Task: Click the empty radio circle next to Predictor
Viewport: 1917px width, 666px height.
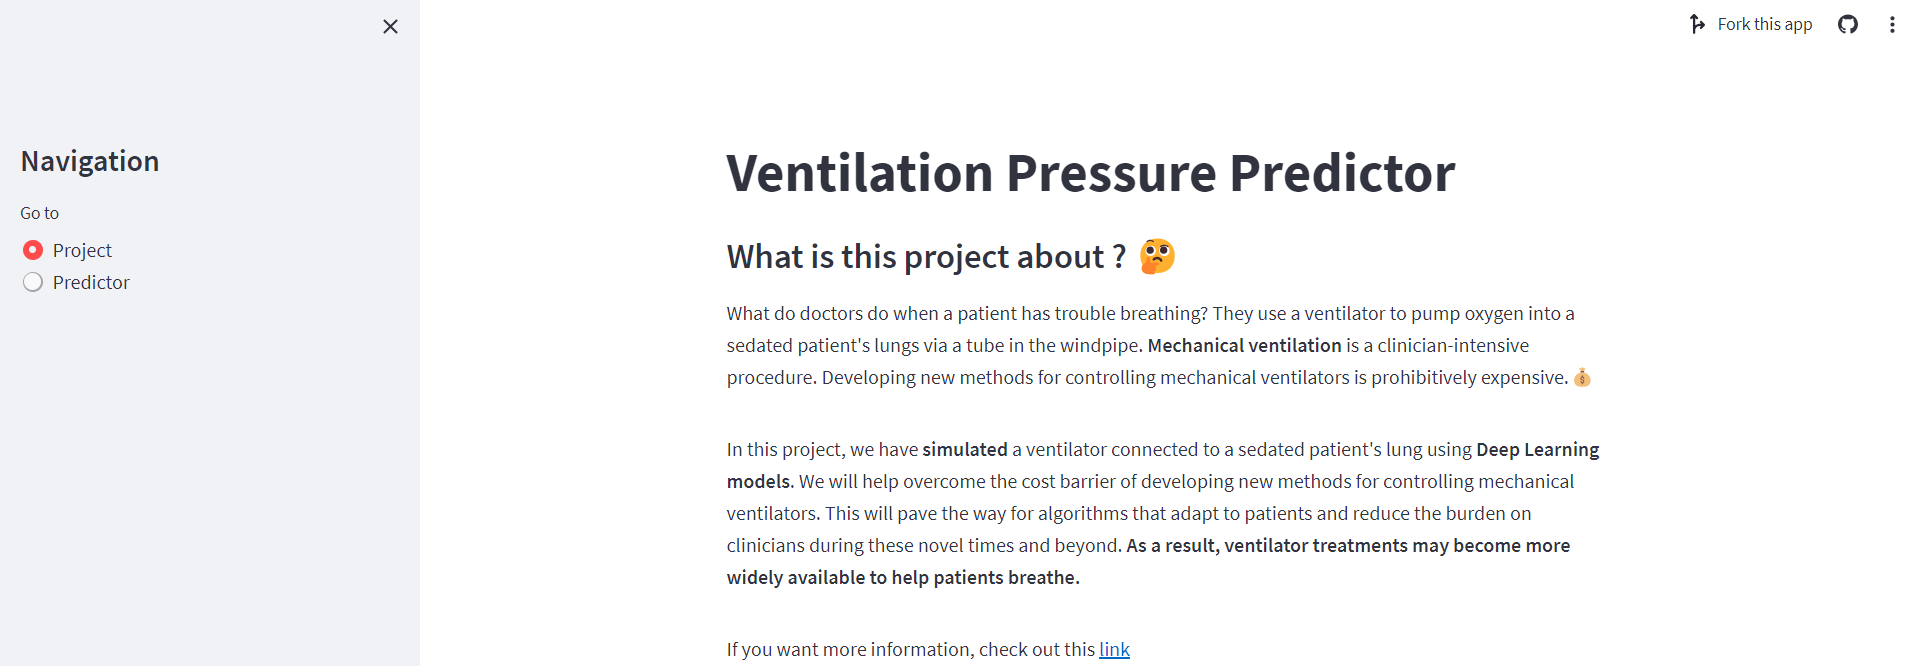Action: (32, 282)
